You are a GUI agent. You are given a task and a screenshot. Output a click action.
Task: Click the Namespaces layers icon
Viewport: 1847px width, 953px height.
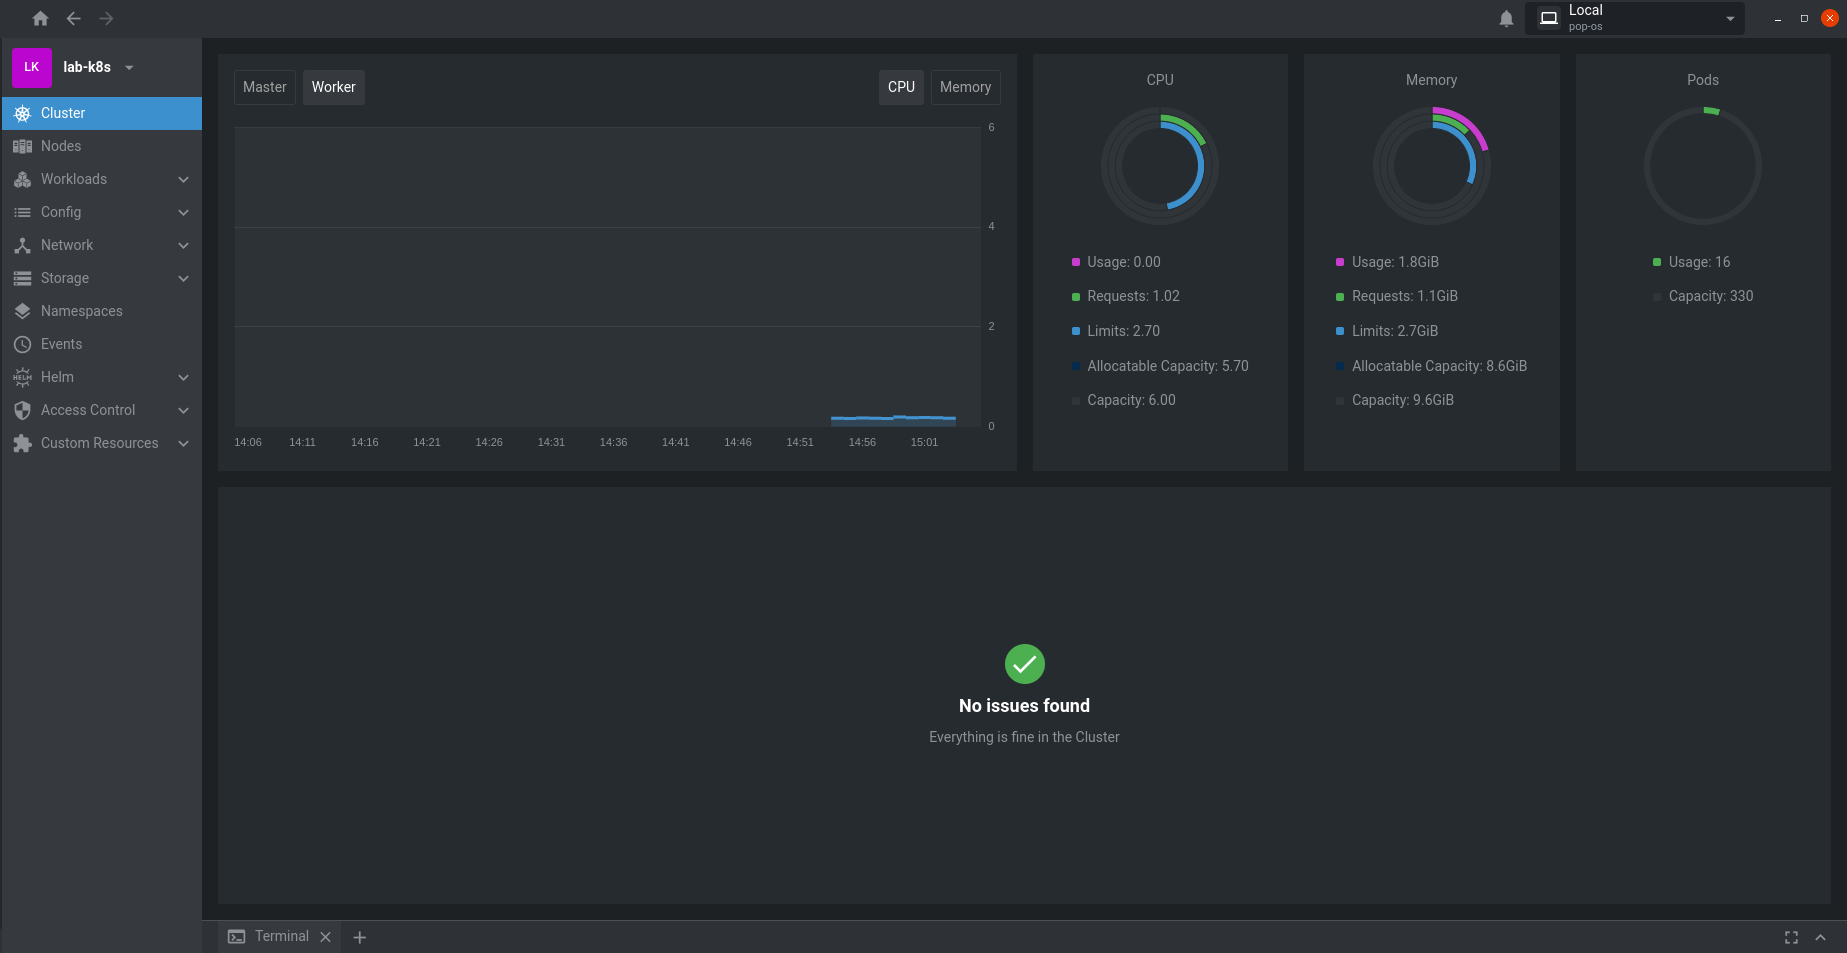(22, 311)
